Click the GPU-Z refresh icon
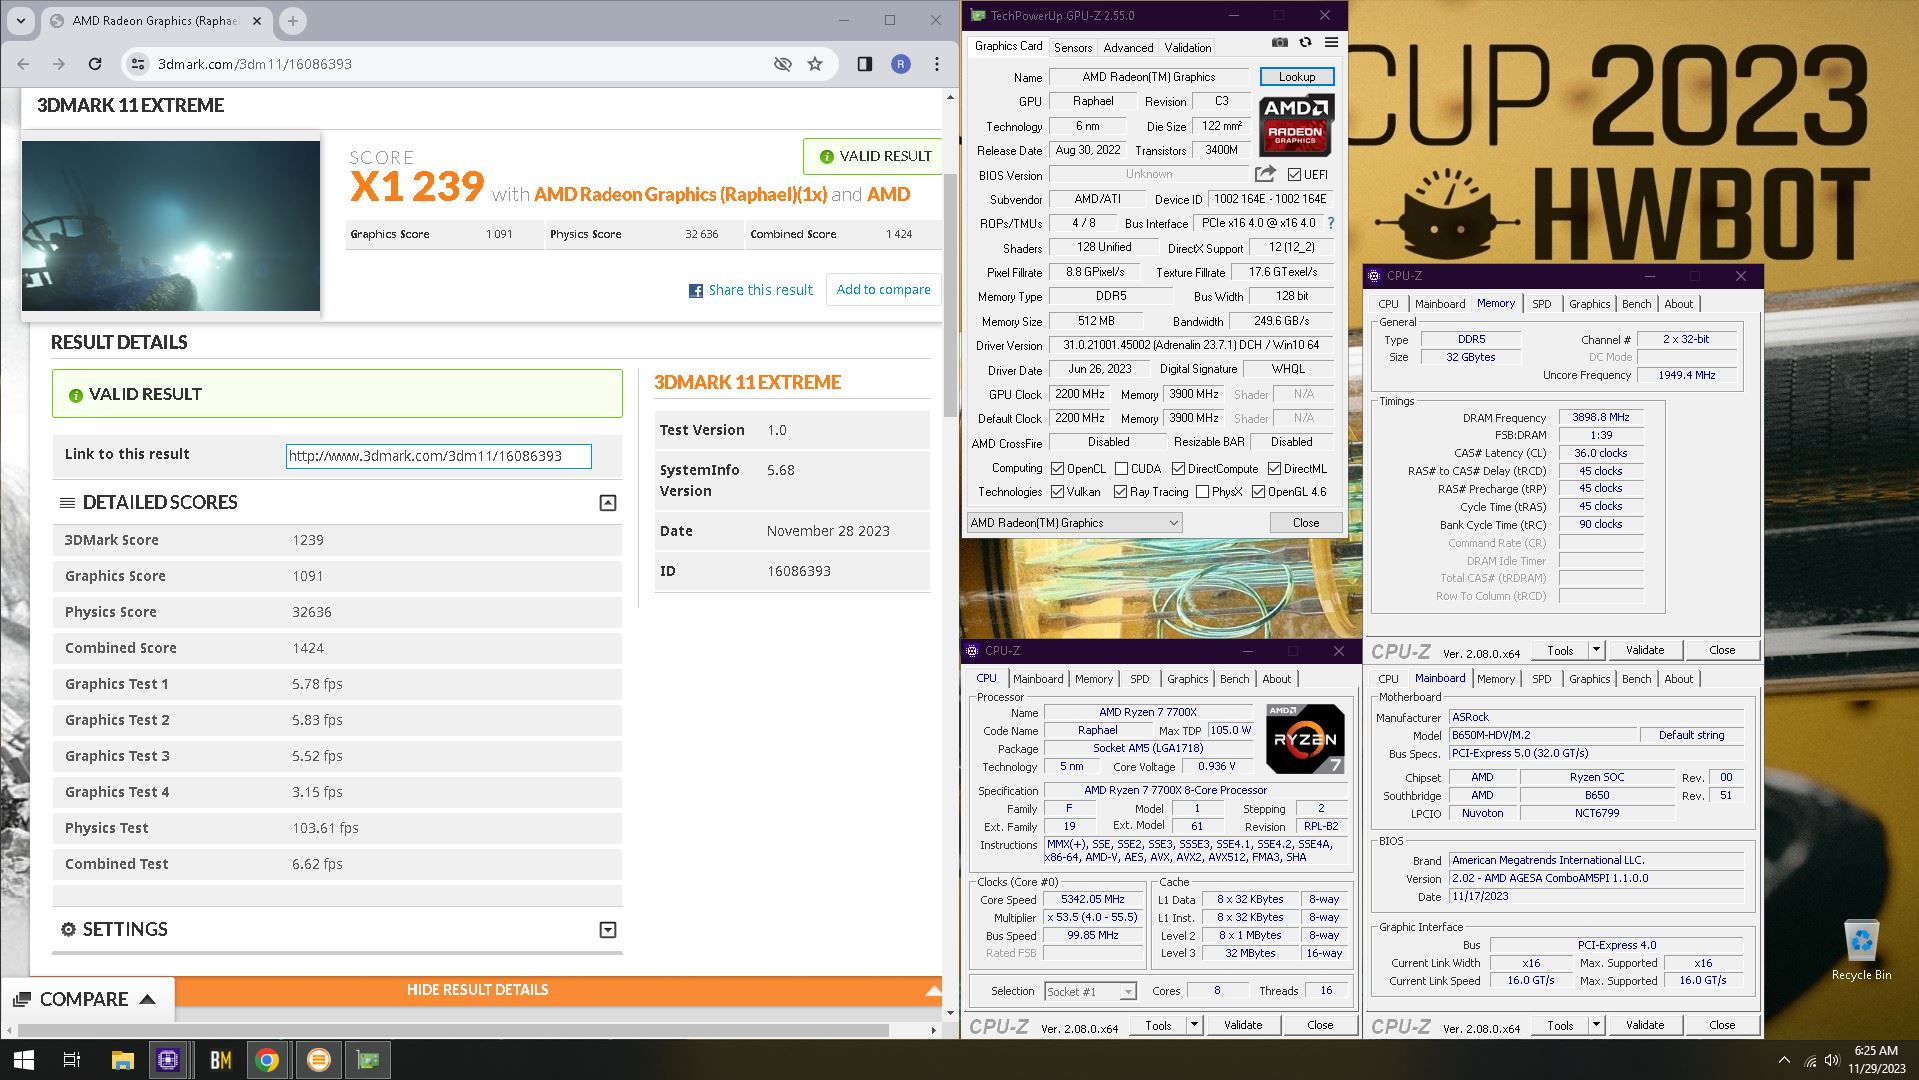The width and height of the screenshot is (1919, 1080). 1305,43
